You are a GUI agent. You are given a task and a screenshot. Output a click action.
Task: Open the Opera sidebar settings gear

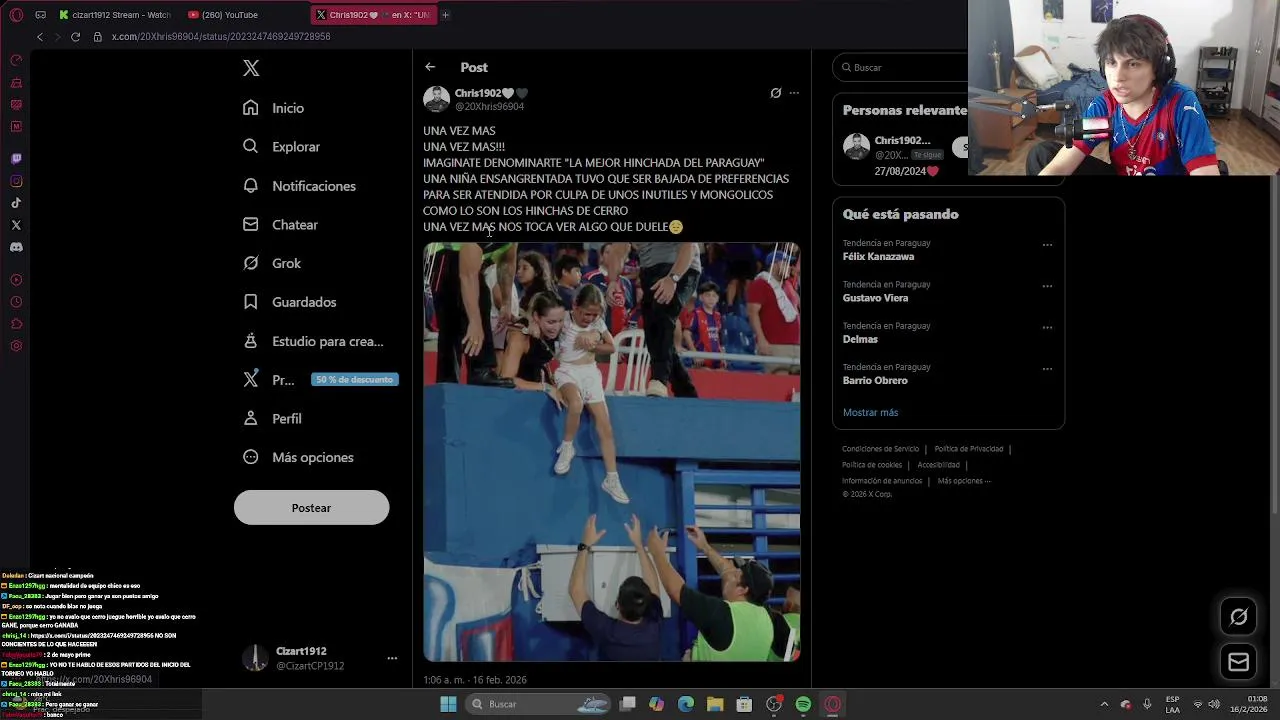pos(16,346)
